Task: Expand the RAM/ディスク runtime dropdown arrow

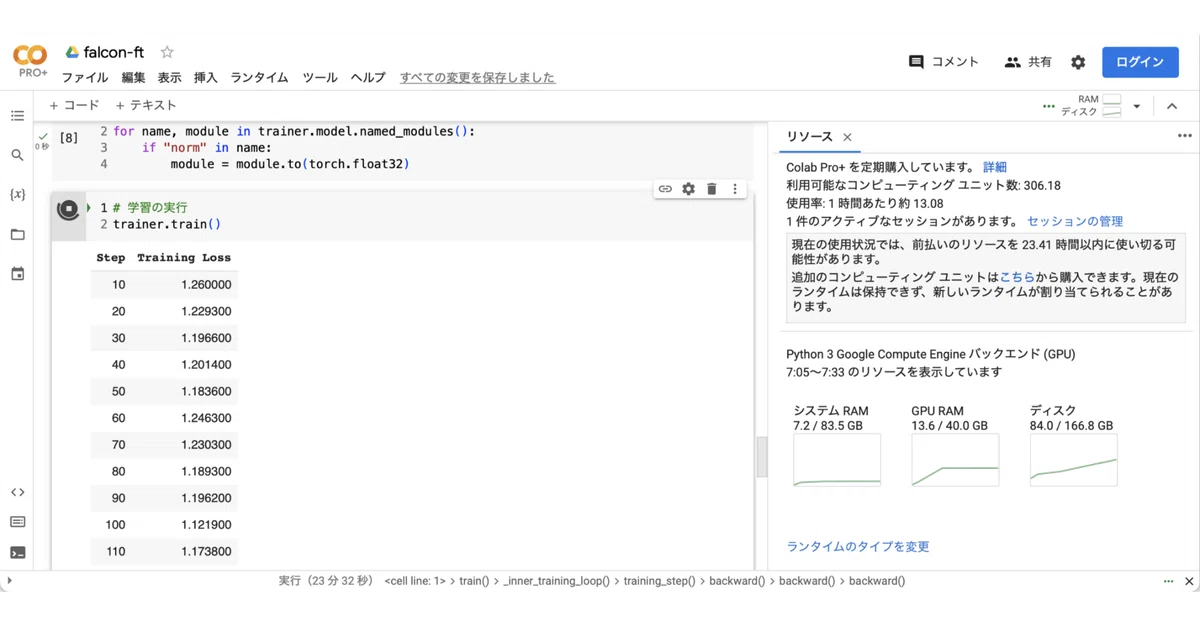Action: (x=1136, y=106)
